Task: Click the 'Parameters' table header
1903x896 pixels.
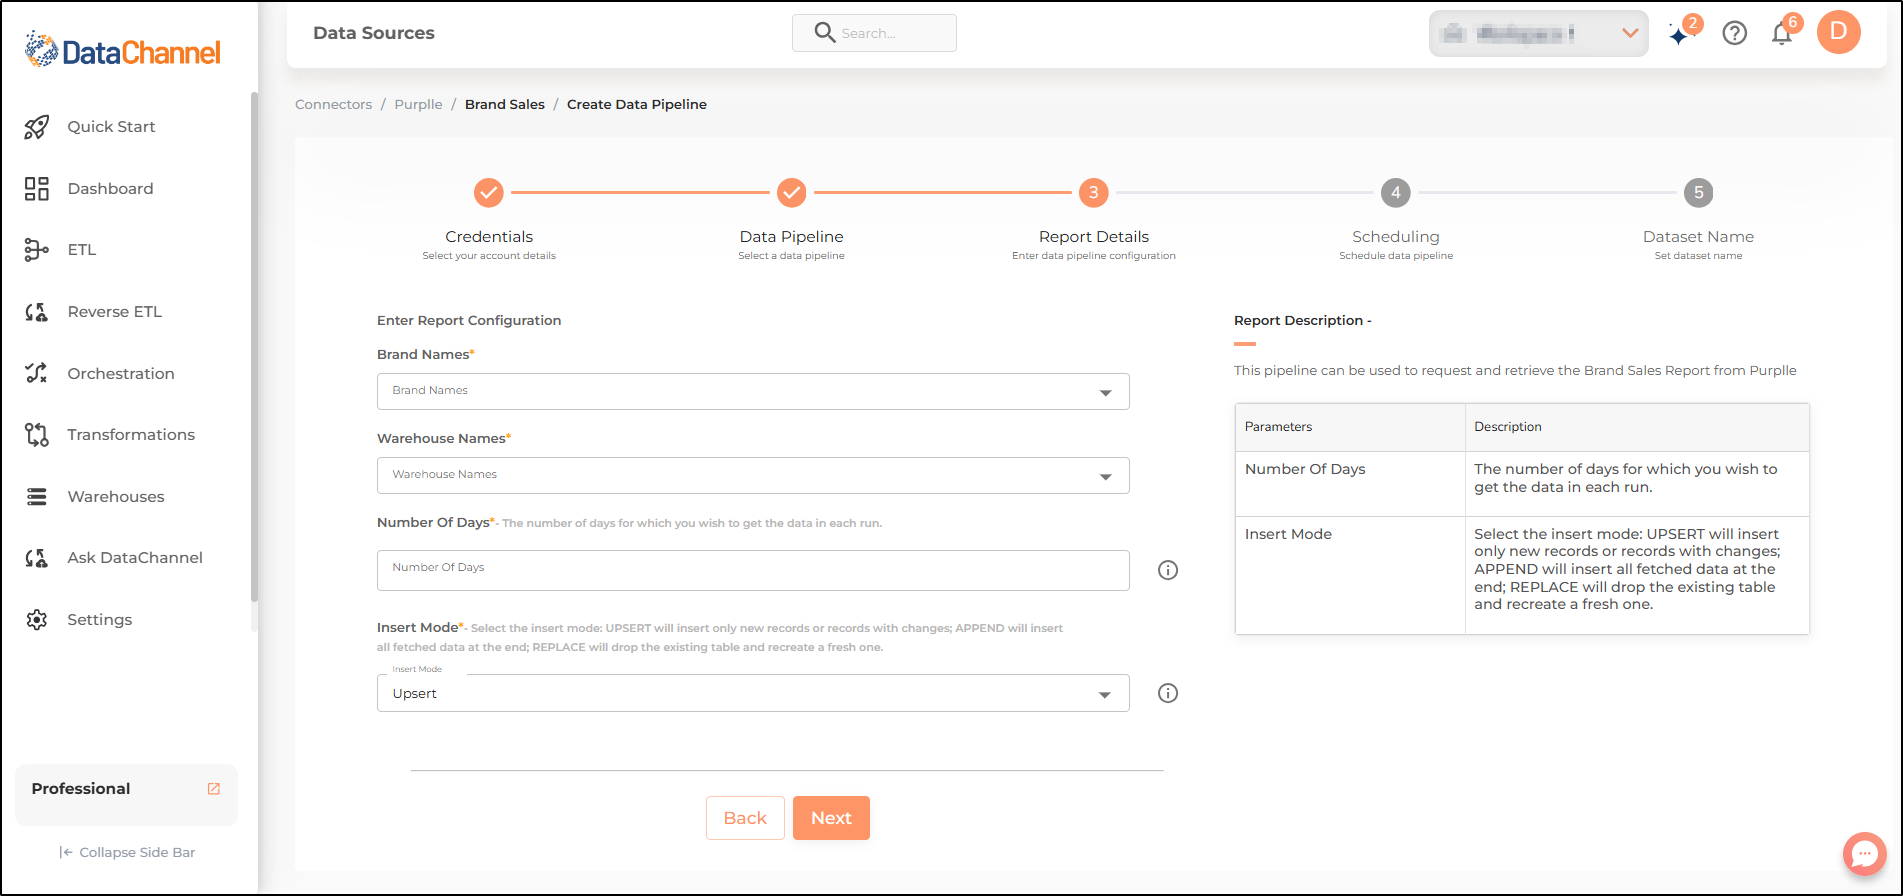Action: tap(1350, 427)
